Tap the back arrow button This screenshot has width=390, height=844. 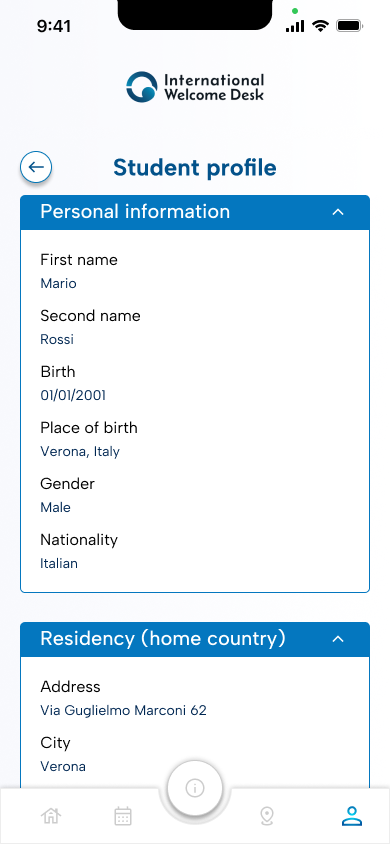pyautogui.click(x=36, y=167)
